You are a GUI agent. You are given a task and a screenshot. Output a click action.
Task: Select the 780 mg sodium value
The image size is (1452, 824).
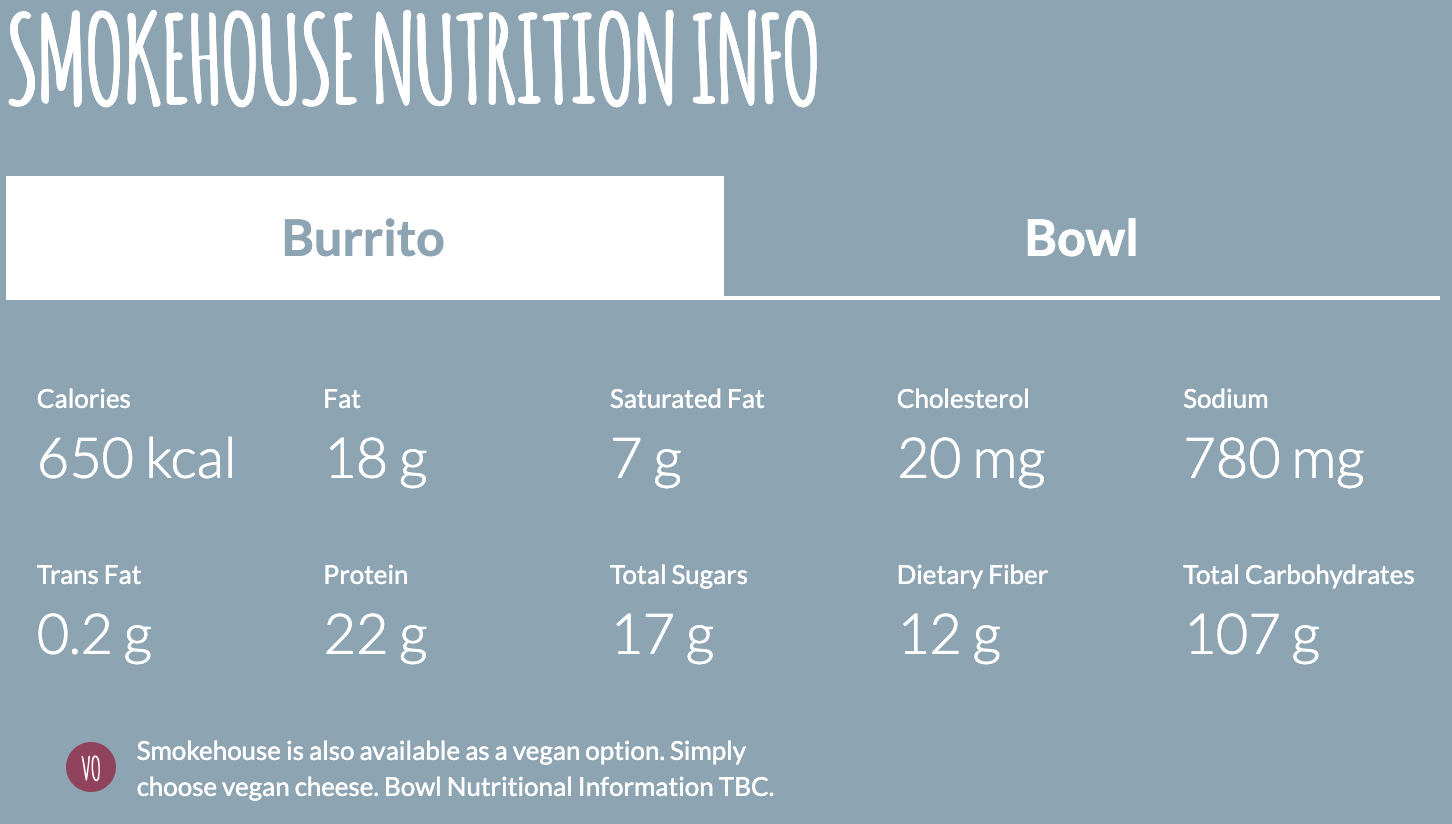pos(1273,461)
